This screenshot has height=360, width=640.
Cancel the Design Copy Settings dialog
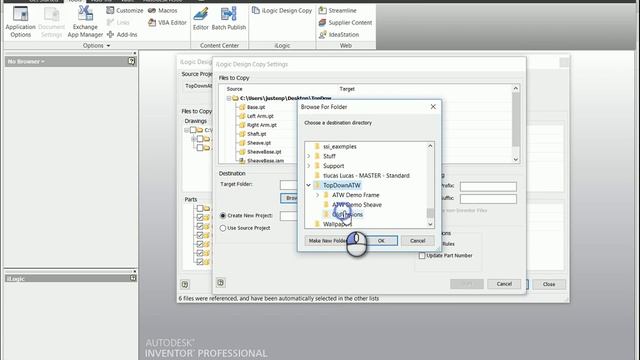504,284
